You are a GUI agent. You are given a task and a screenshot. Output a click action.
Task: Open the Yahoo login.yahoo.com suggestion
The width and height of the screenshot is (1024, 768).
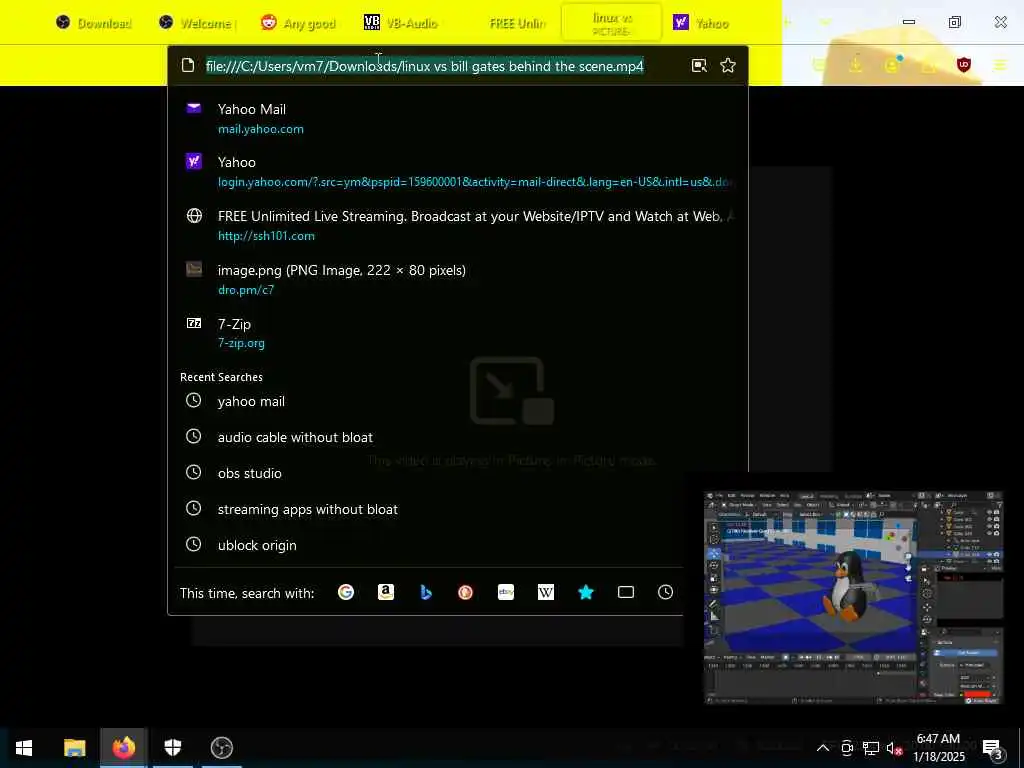[457, 171]
